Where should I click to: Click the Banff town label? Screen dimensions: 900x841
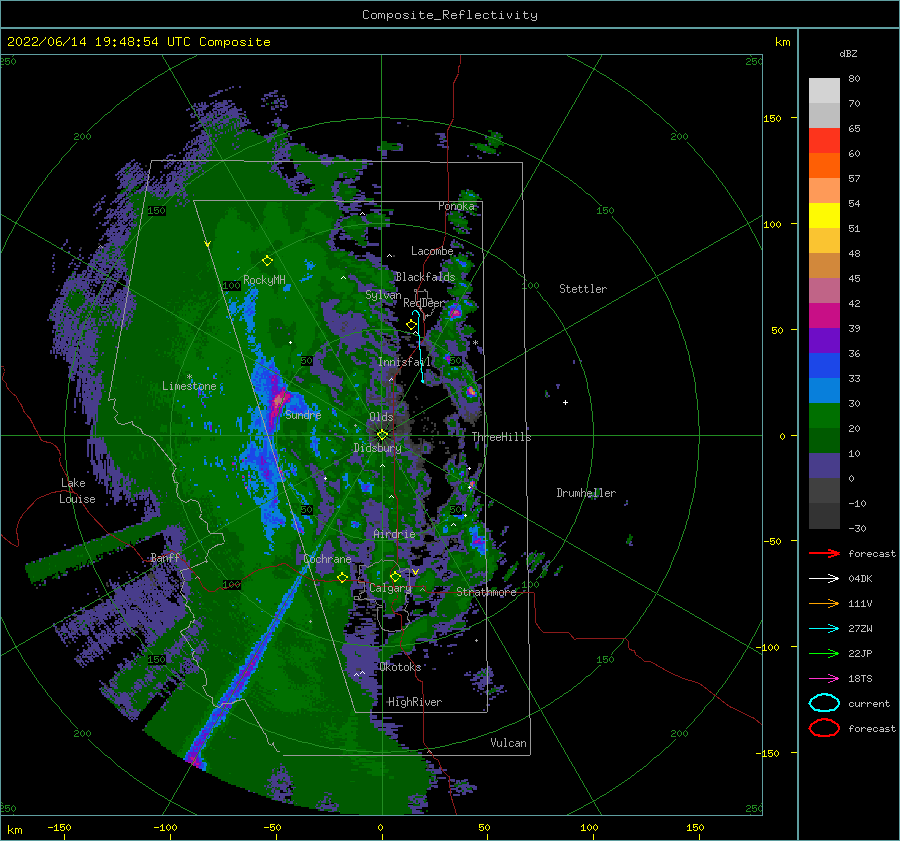coord(165,557)
